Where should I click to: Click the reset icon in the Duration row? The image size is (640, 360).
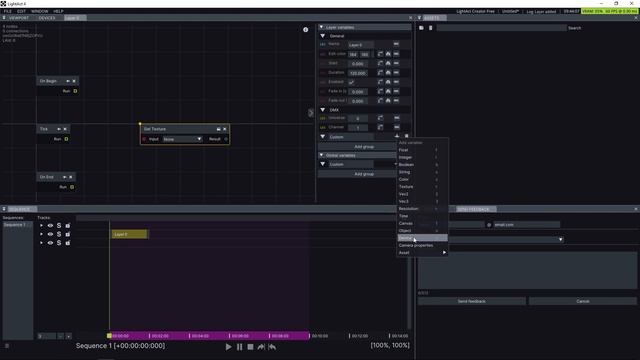coord(380,73)
